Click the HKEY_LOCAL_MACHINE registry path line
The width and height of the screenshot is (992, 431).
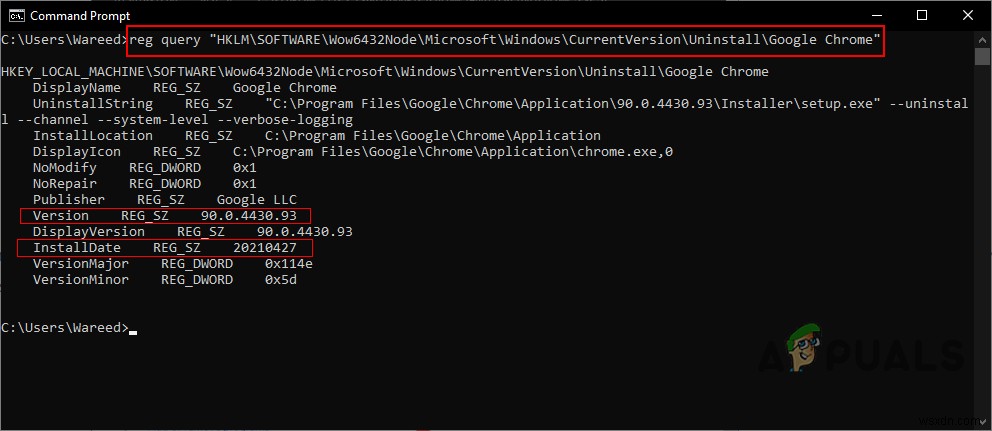(x=385, y=72)
